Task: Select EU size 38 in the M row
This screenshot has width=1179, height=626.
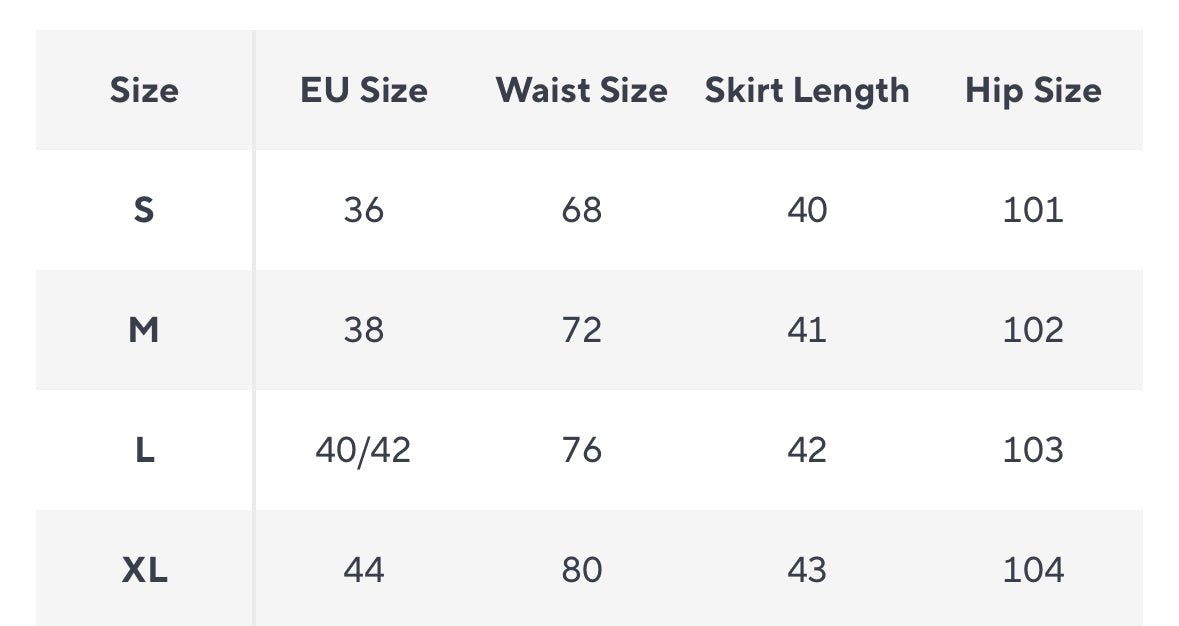Action: point(363,330)
